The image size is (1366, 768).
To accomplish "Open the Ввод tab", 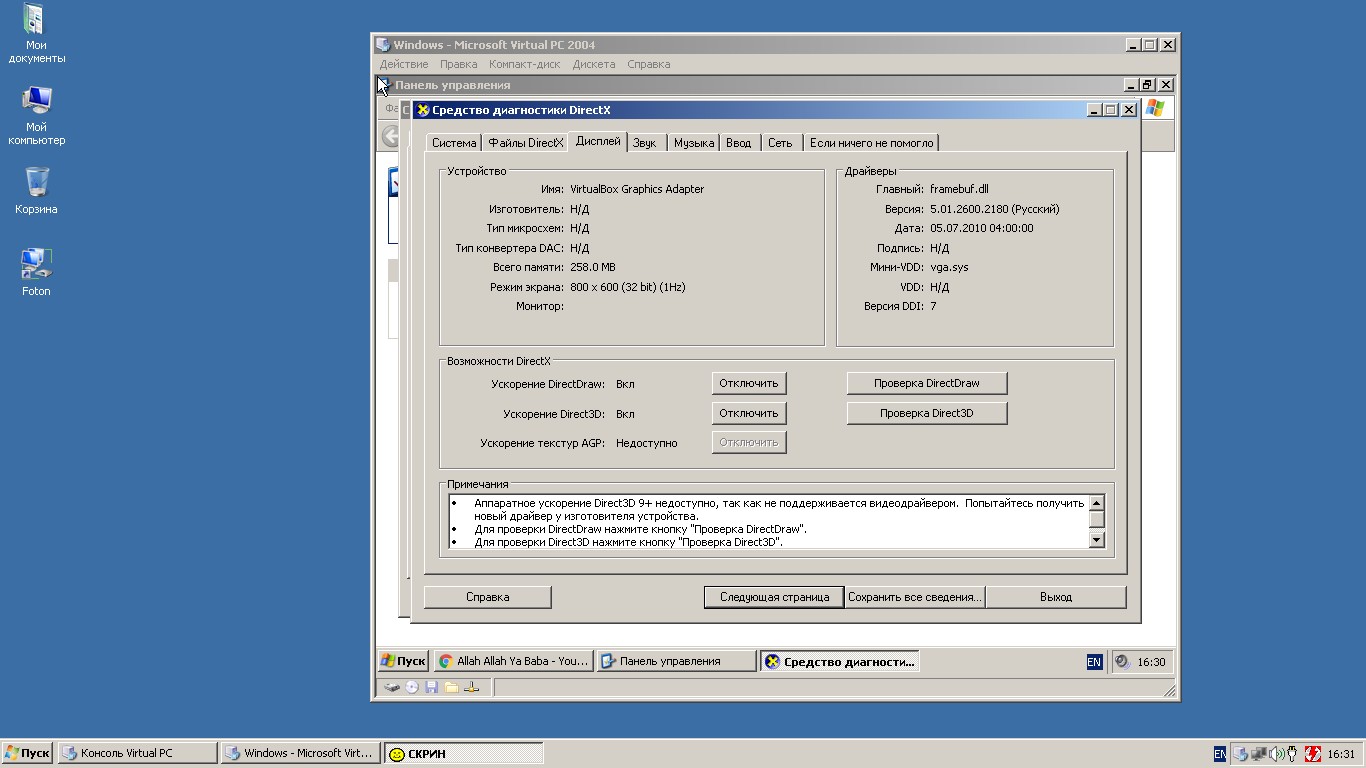I will click(x=739, y=143).
